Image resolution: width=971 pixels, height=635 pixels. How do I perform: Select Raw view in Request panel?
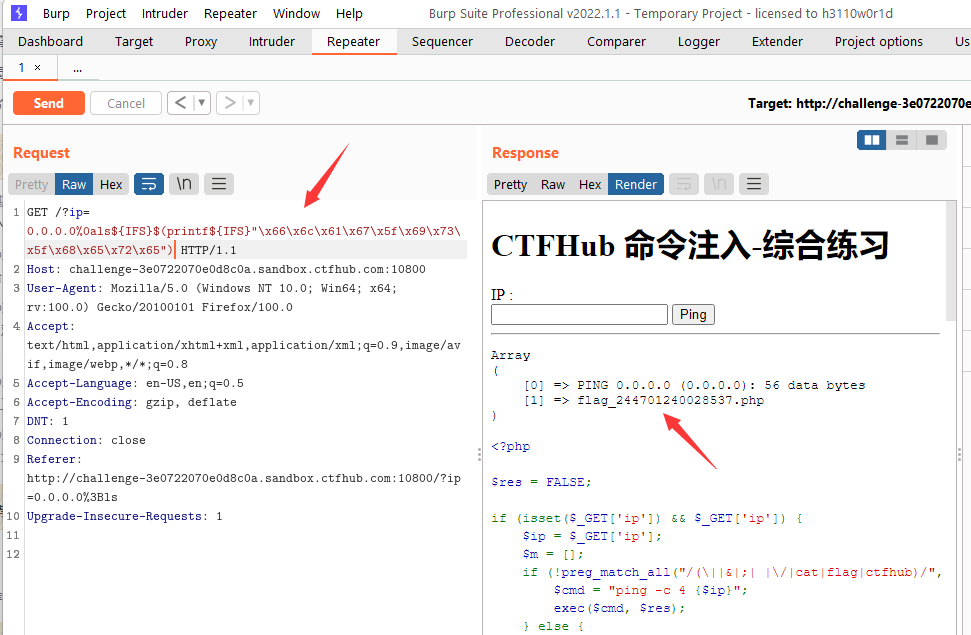coord(74,184)
